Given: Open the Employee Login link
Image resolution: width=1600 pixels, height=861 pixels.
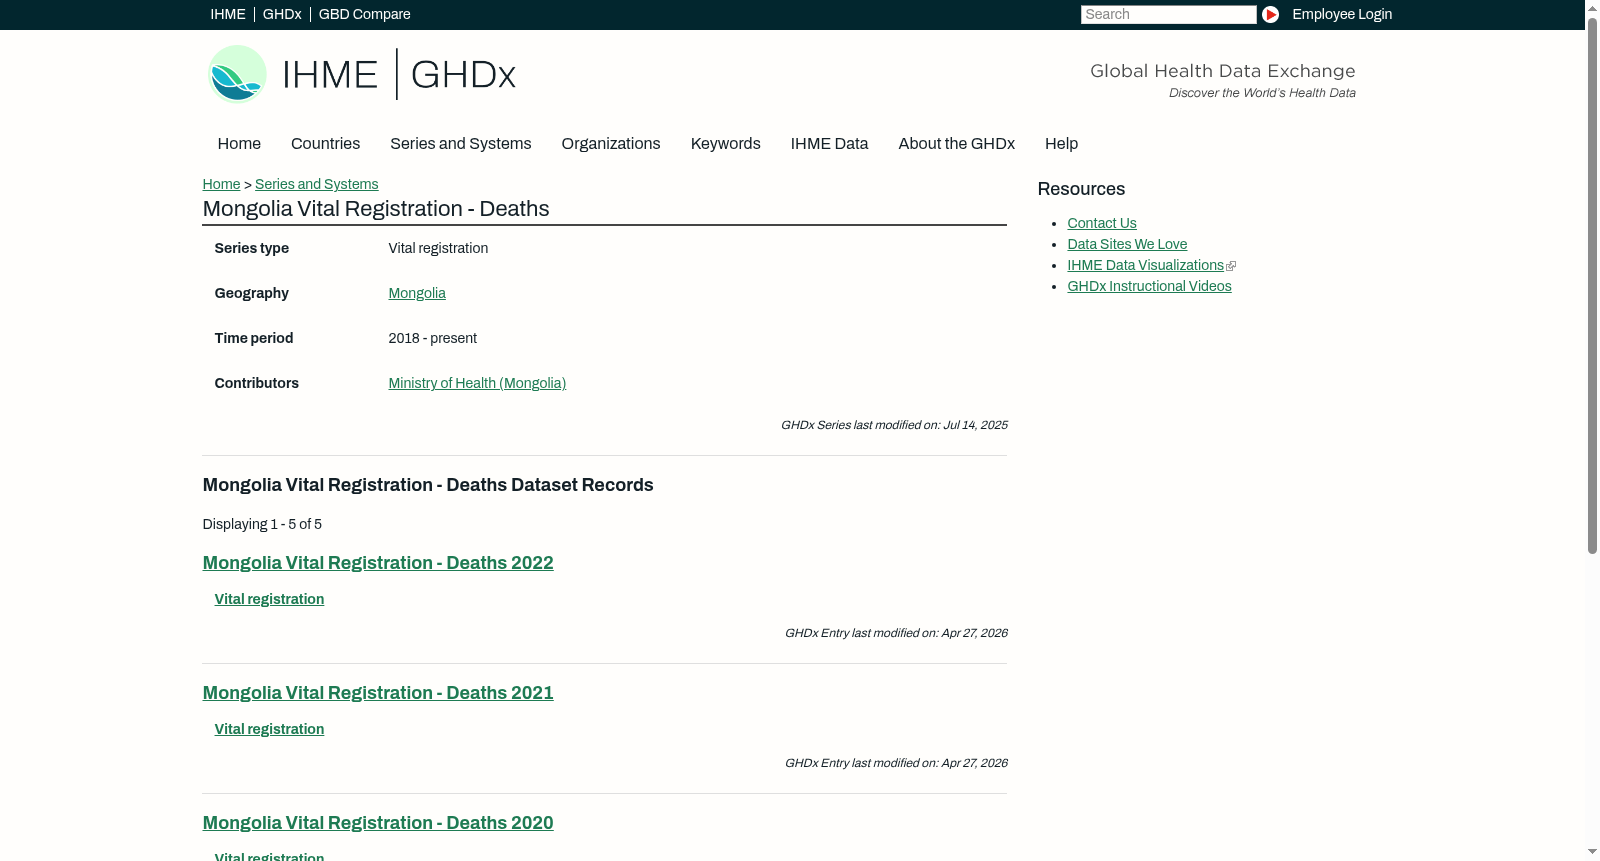Looking at the screenshot, I should pos(1342,14).
